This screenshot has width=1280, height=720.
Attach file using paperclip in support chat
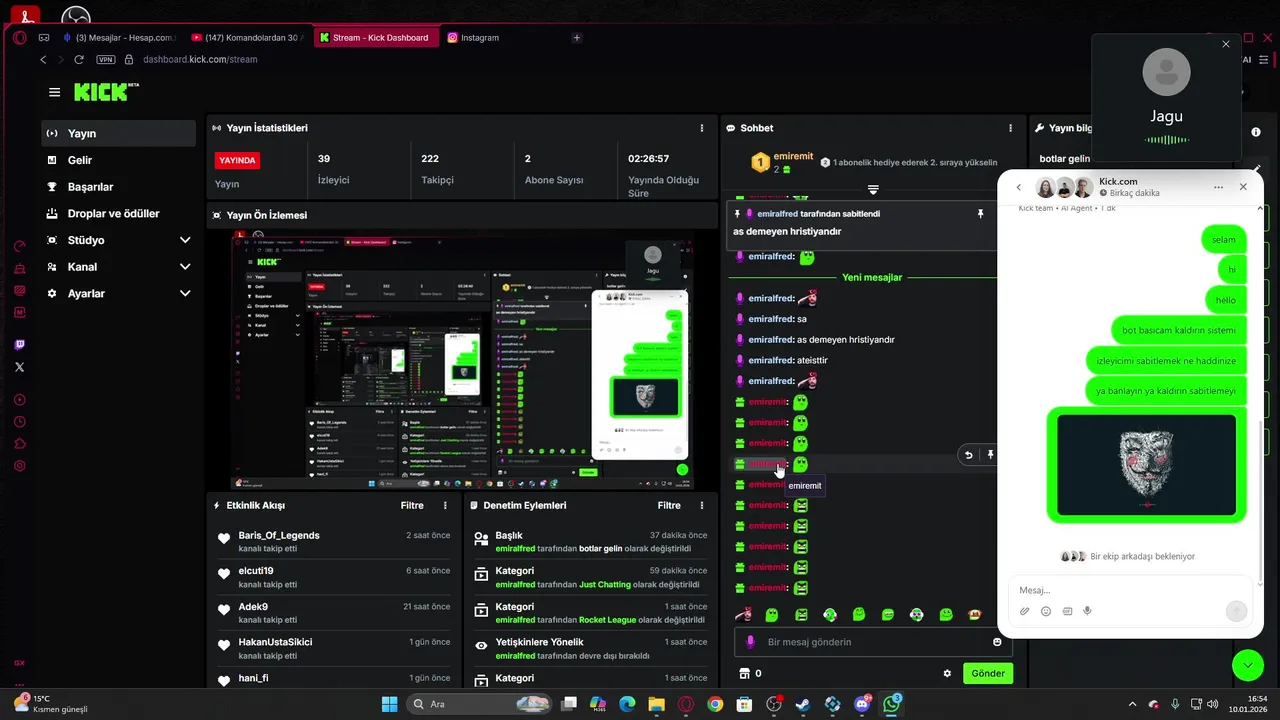click(x=1025, y=611)
